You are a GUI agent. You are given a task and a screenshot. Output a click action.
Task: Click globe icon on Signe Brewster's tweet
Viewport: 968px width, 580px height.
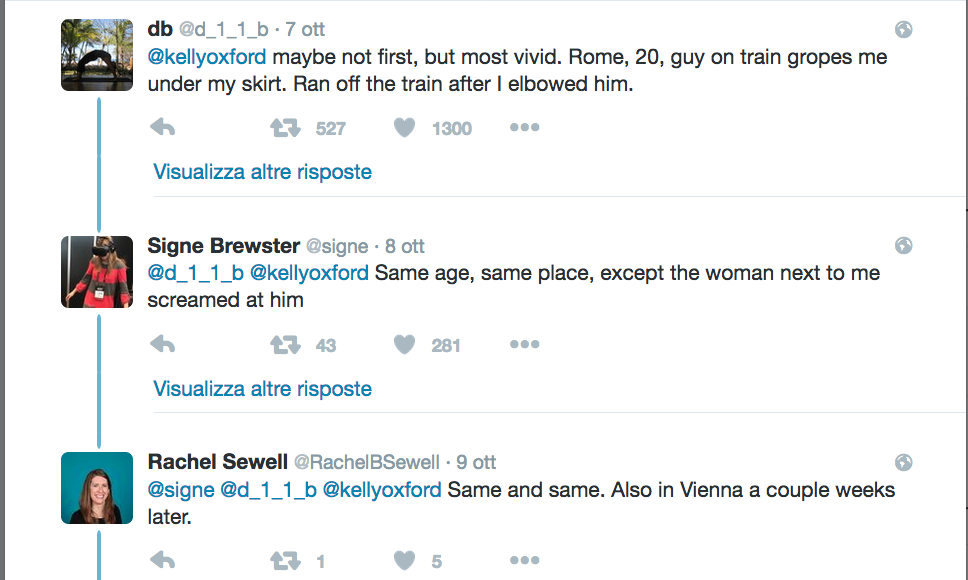click(x=903, y=246)
